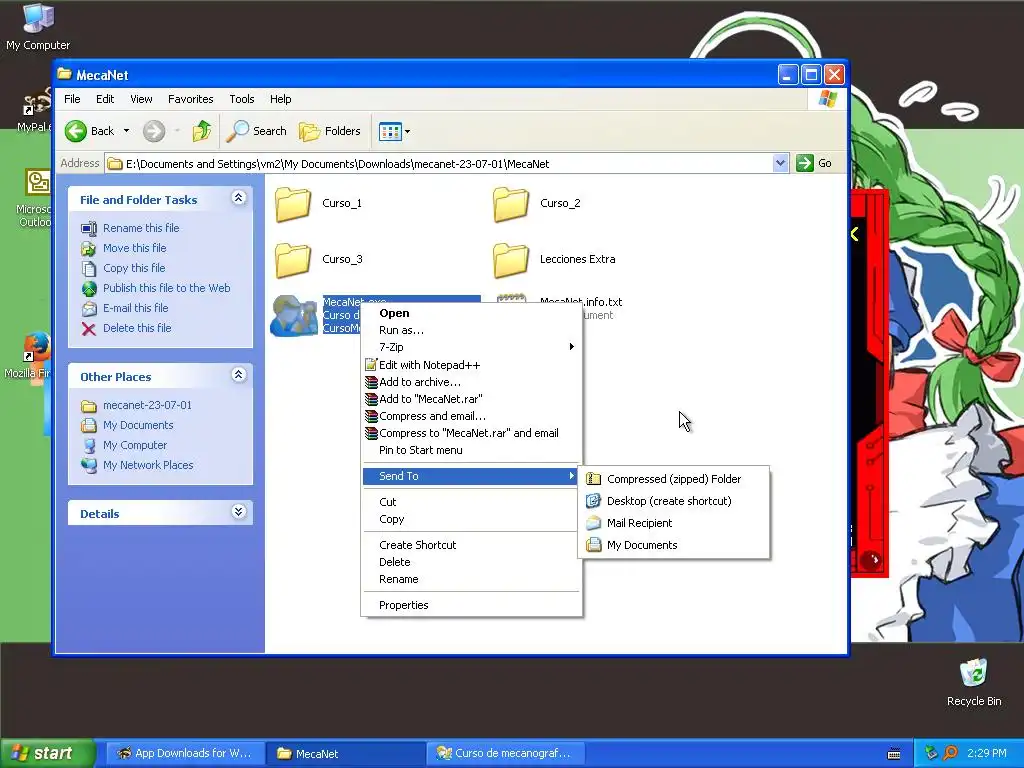The image size is (1024, 768).
Task: Click E-mail this file link
Action: click(x=135, y=308)
